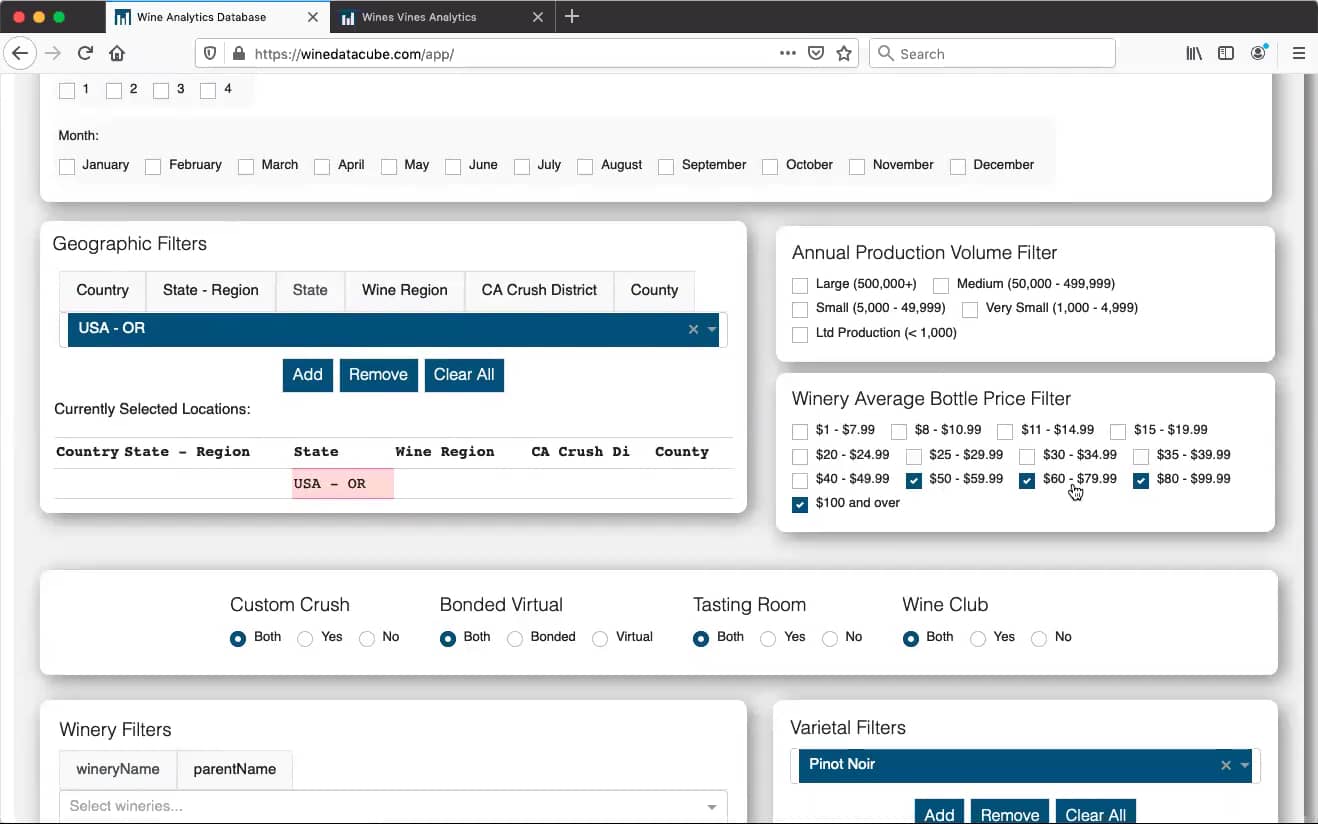Screen dimensions: 1318x824
Task: Switch to the County tab
Action: coord(654,290)
